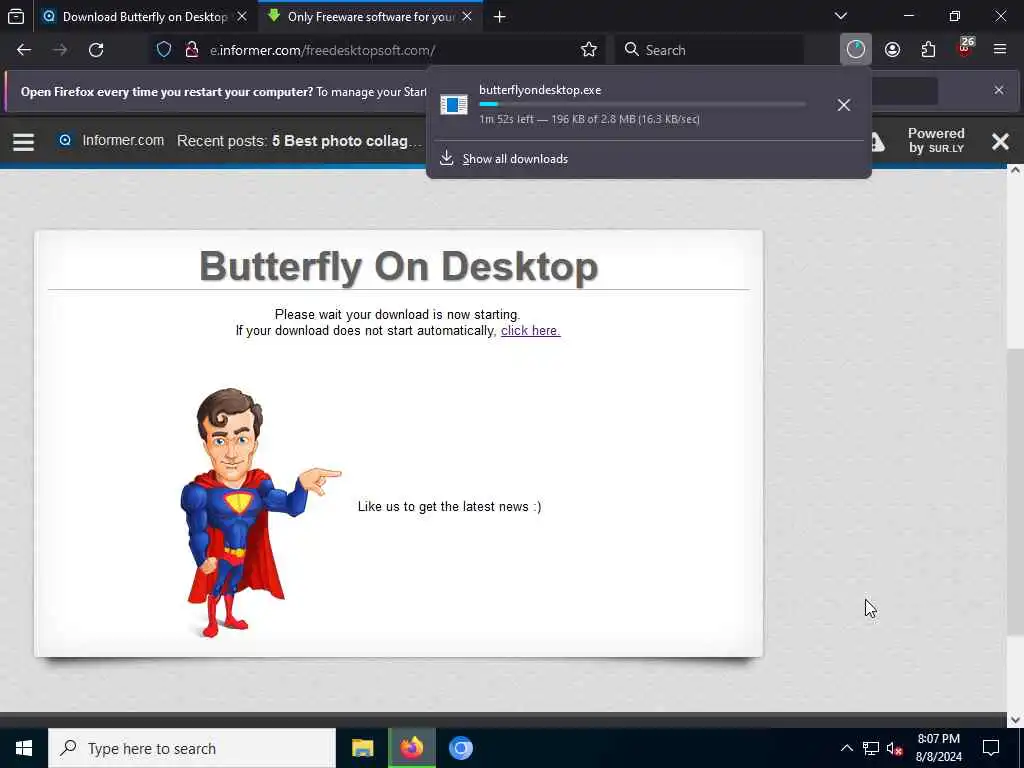Click the butterflyondesktop.exe file icon
Screen dimensions: 1024x768
click(x=454, y=104)
